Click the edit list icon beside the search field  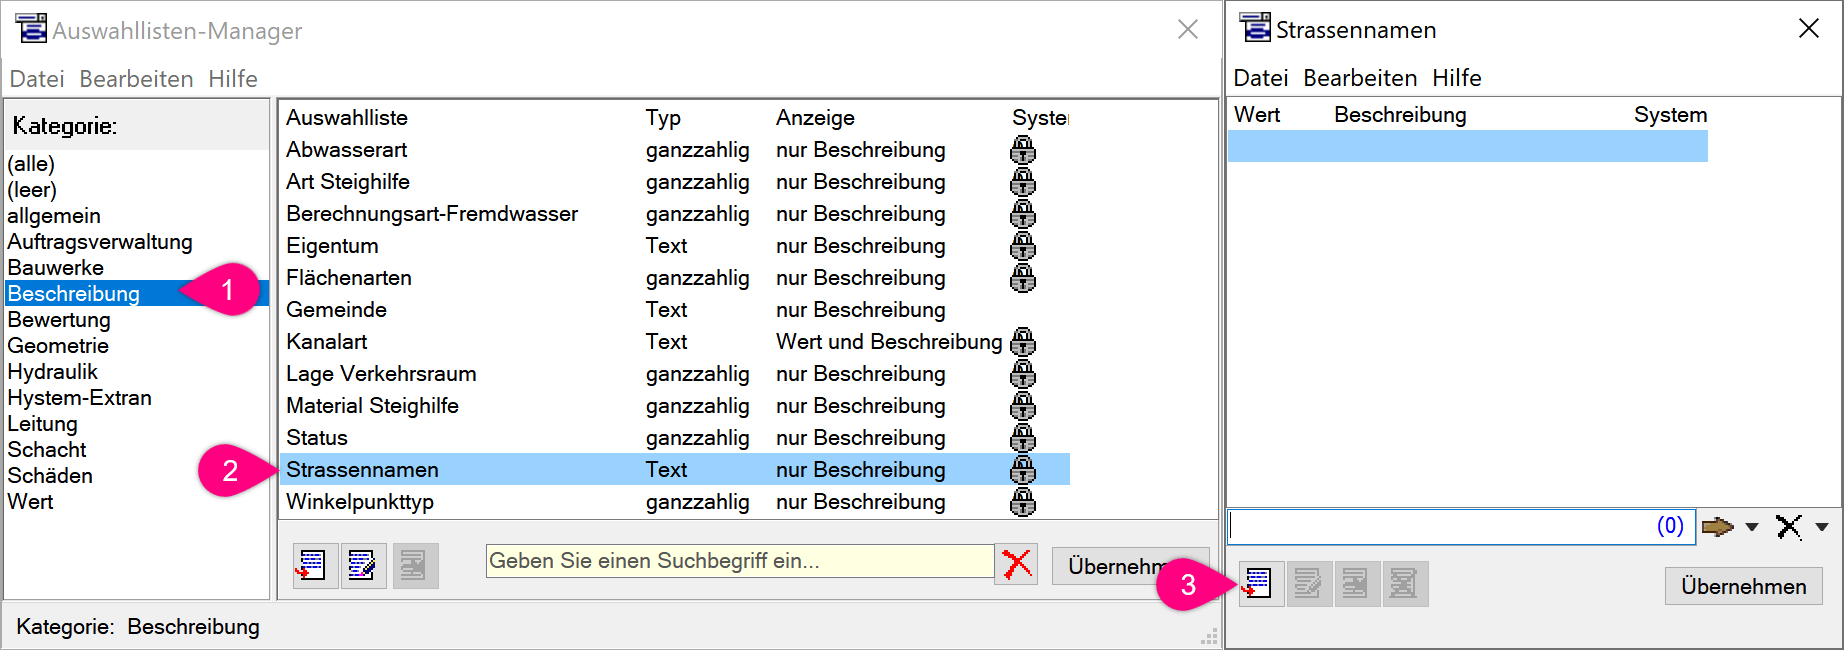(x=362, y=566)
